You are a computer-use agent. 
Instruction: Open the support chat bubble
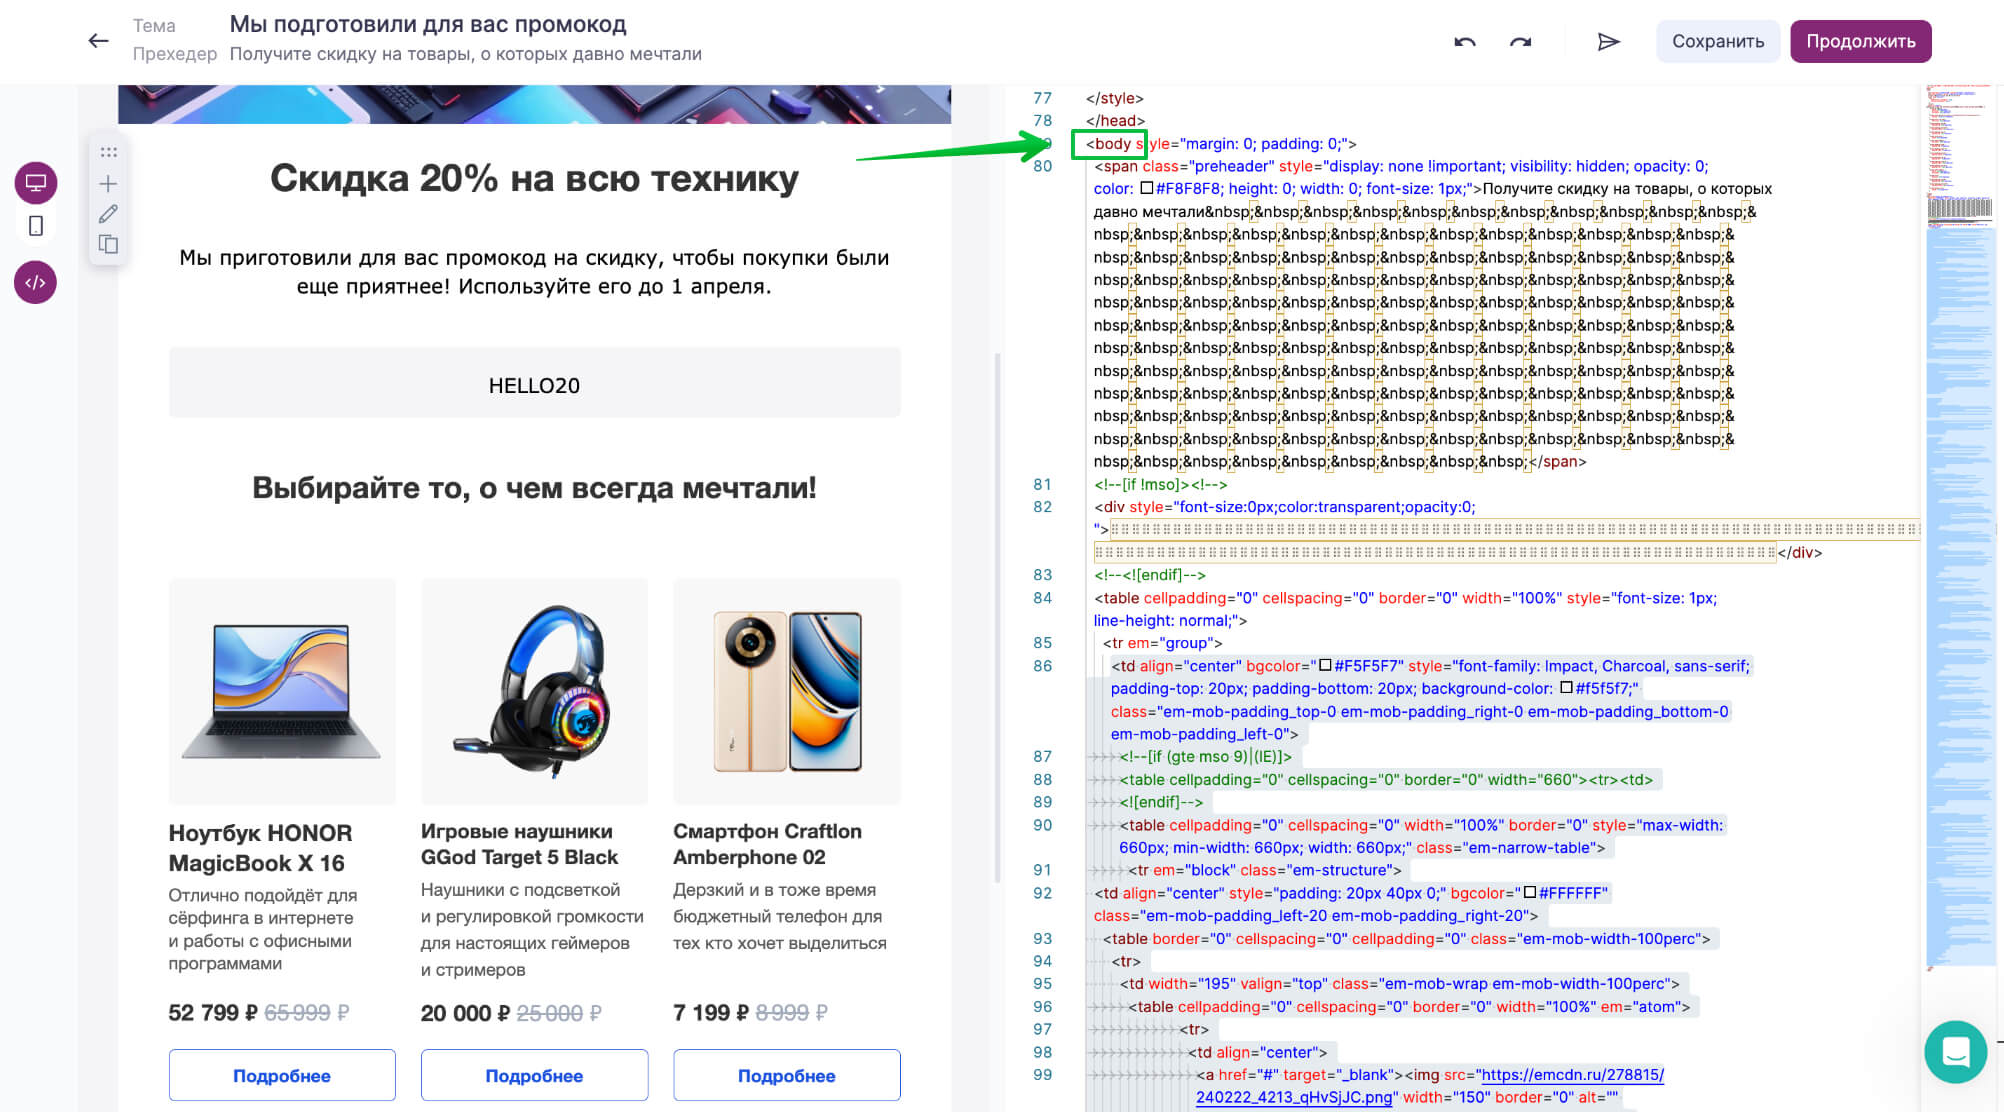(1955, 1051)
